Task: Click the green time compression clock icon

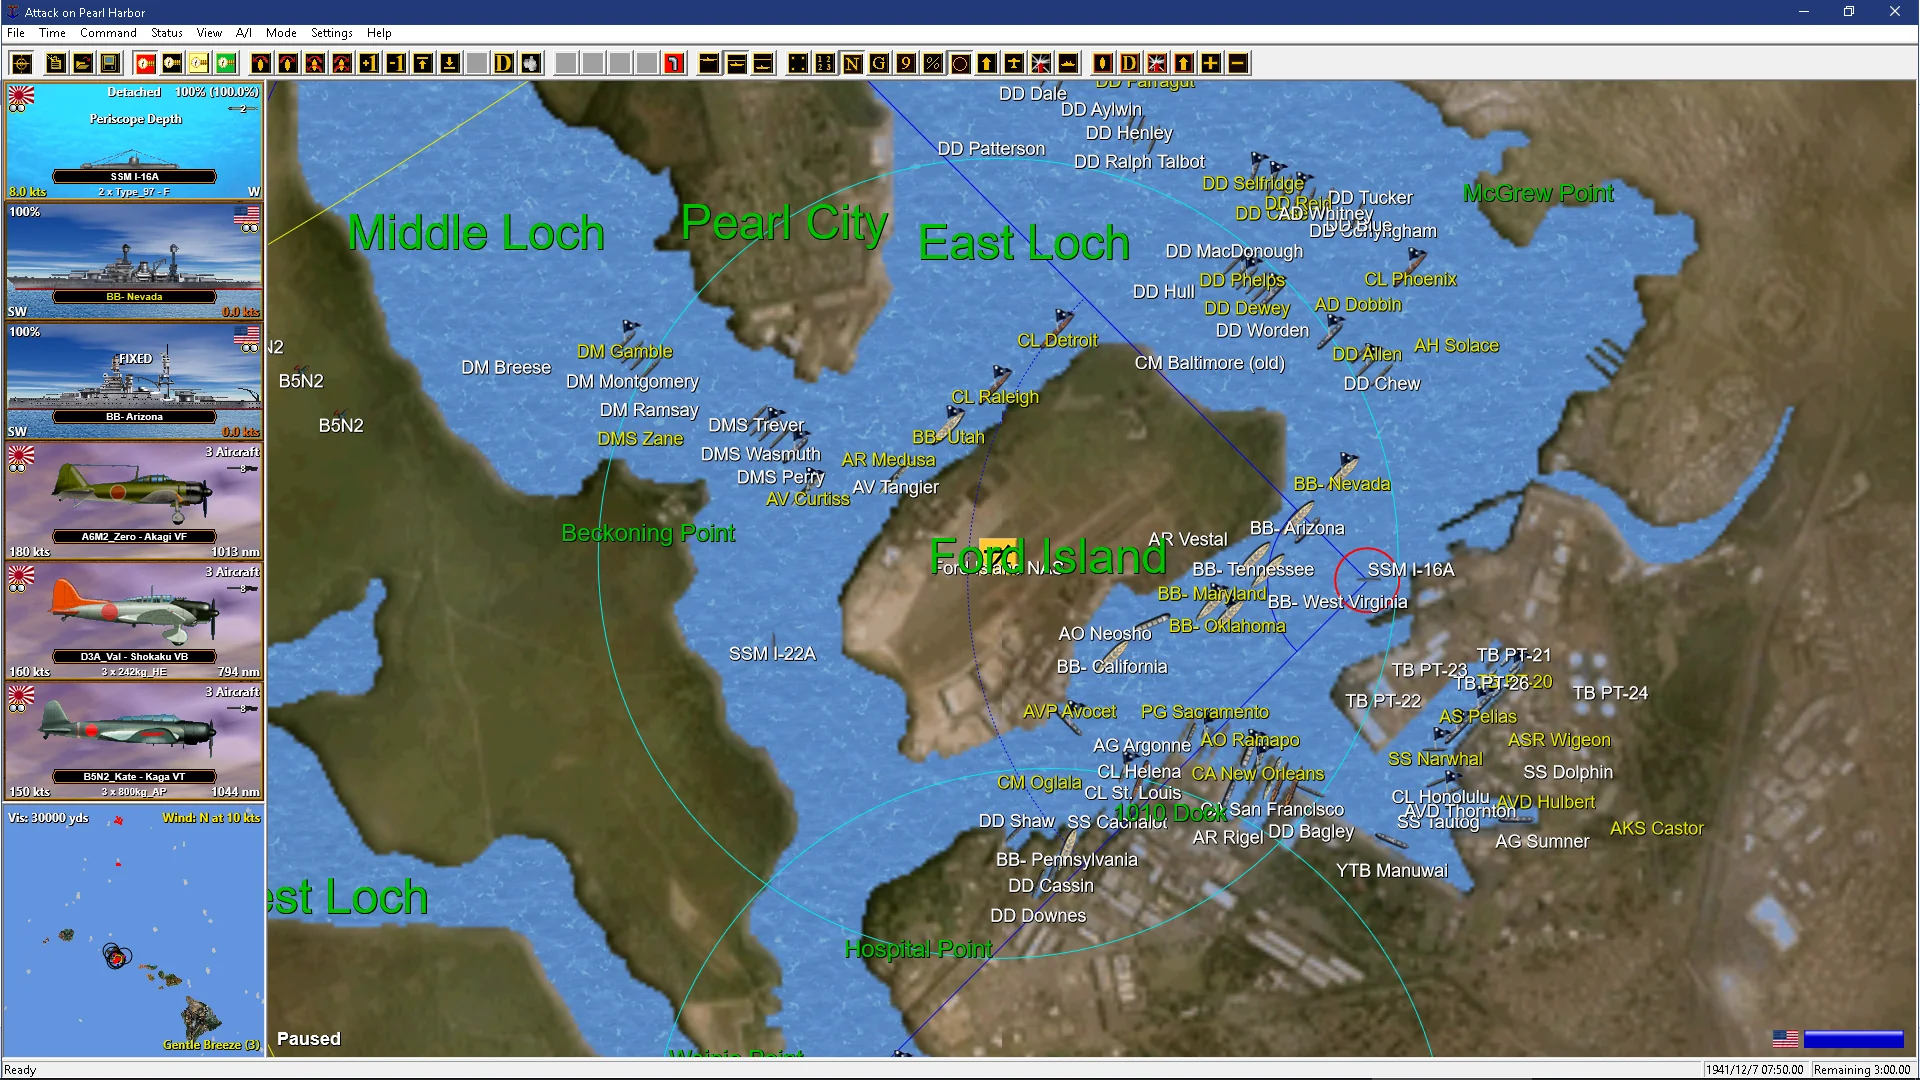Action: (x=226, y=64)
